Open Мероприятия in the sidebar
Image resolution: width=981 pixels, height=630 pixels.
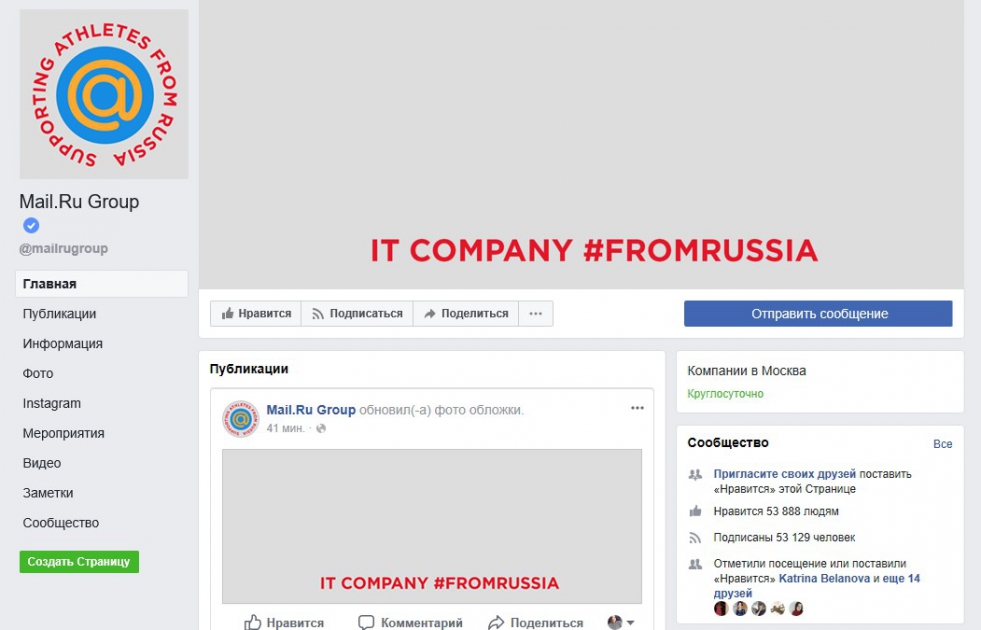click(x=63, y=433)
